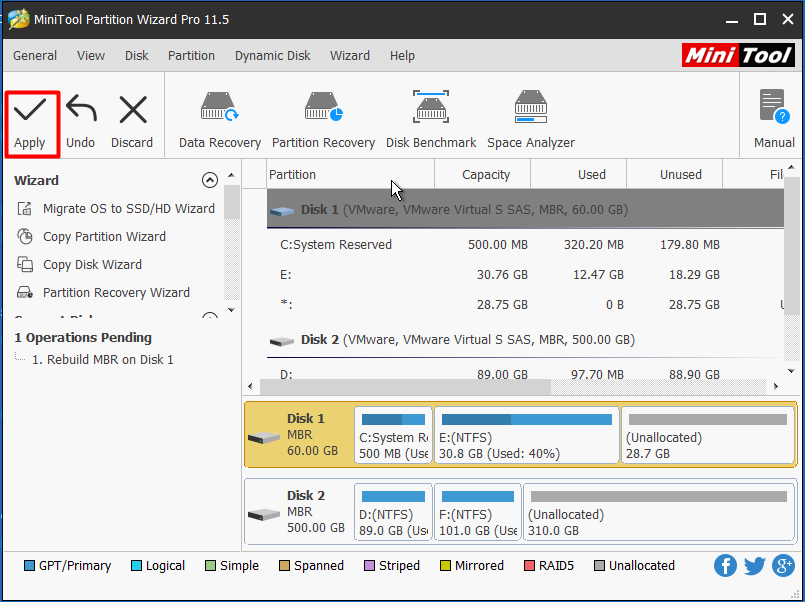Open MiniTool Google Plus icon
This screenshot has width=805, height=602.
[783, 566]
